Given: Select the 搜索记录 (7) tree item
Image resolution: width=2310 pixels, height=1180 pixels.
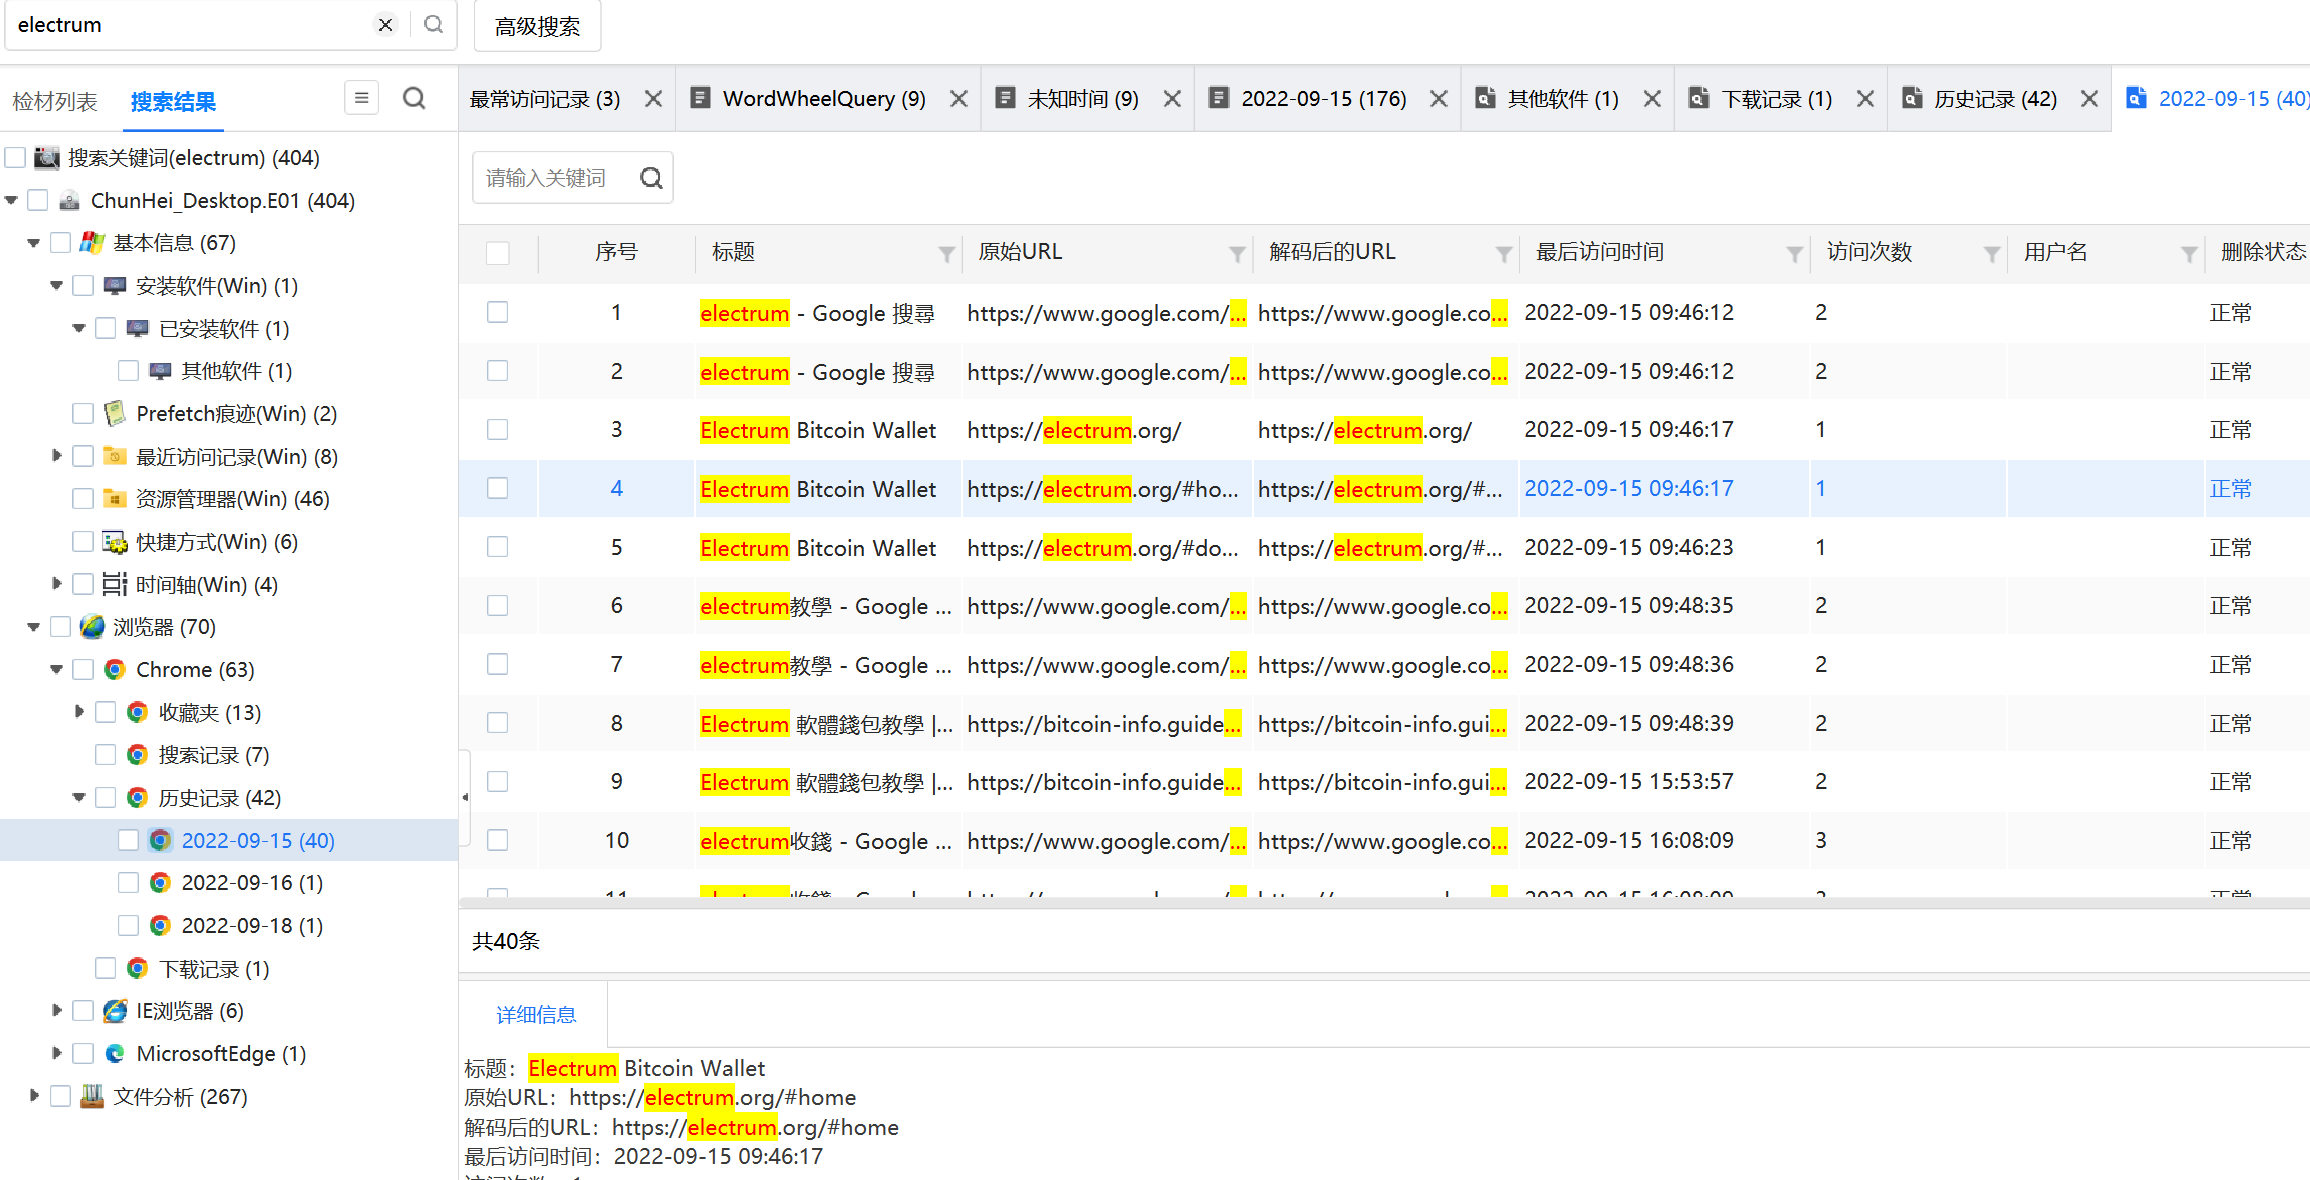Looking at the screenshot, I should (x=214, y=755).
